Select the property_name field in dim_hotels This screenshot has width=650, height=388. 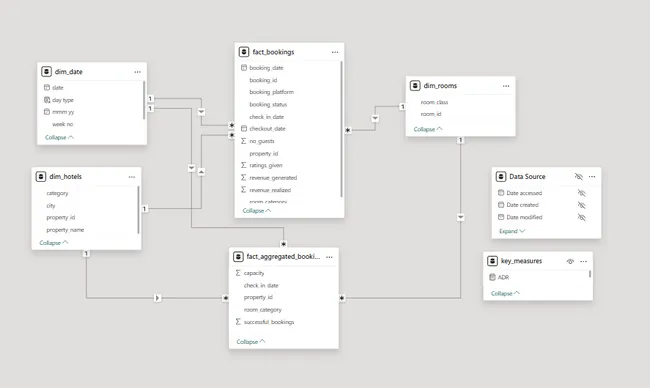(x=65, y=230)
